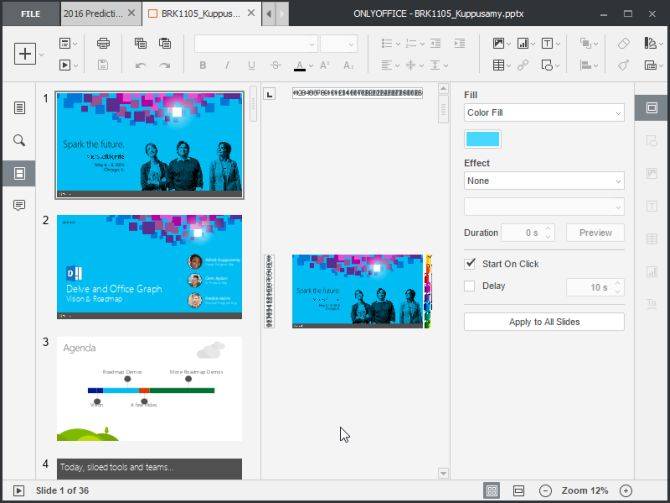
Task: Click the Clear style eraser icon
Action: [623, 43]
